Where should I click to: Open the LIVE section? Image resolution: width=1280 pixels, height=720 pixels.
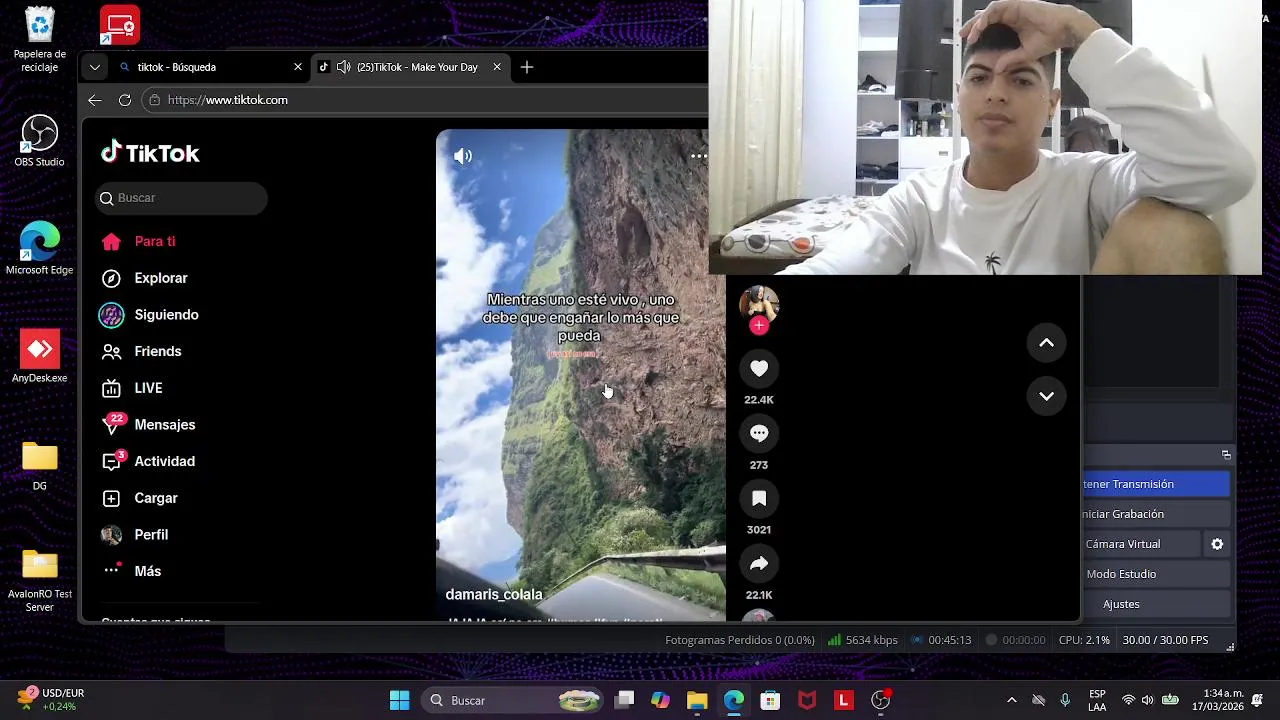pyautogui.click(x=132, y=388)
